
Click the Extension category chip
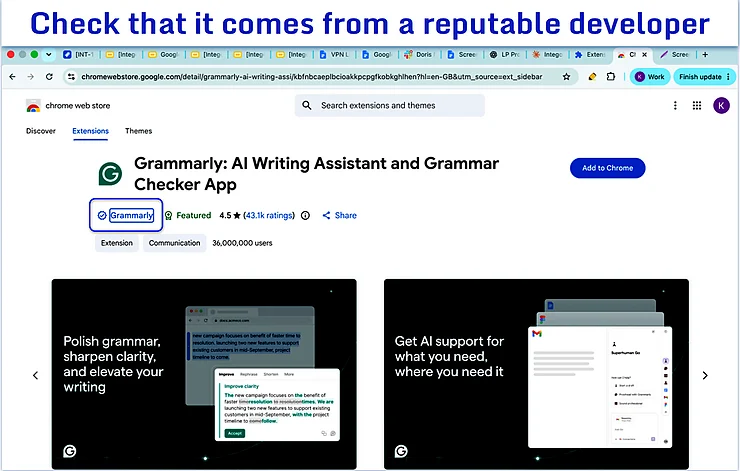point(117,243)
